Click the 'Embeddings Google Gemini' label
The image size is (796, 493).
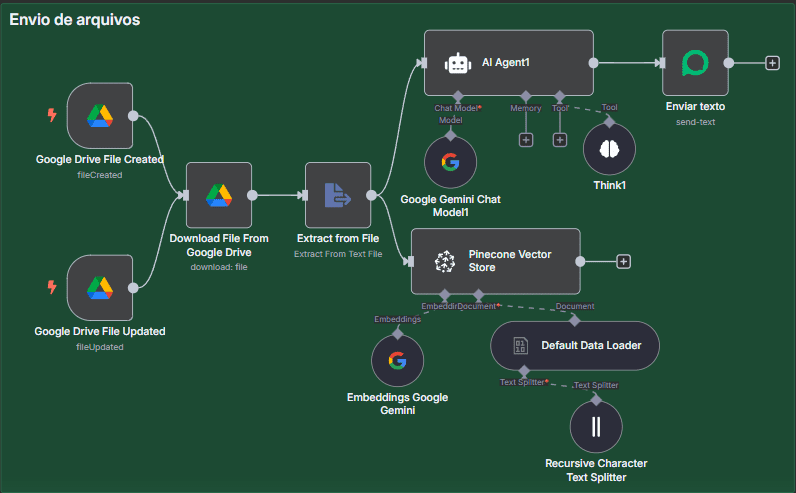pos(397,404)
